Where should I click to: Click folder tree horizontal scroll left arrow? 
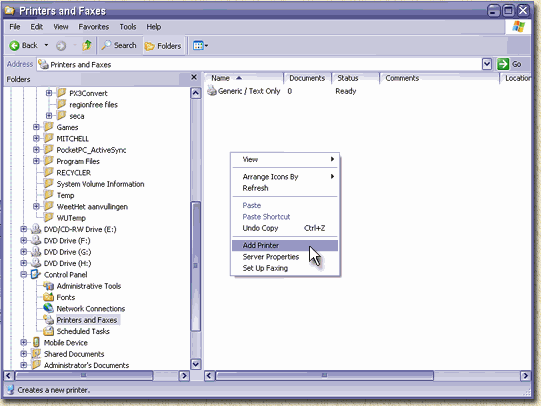9,375
